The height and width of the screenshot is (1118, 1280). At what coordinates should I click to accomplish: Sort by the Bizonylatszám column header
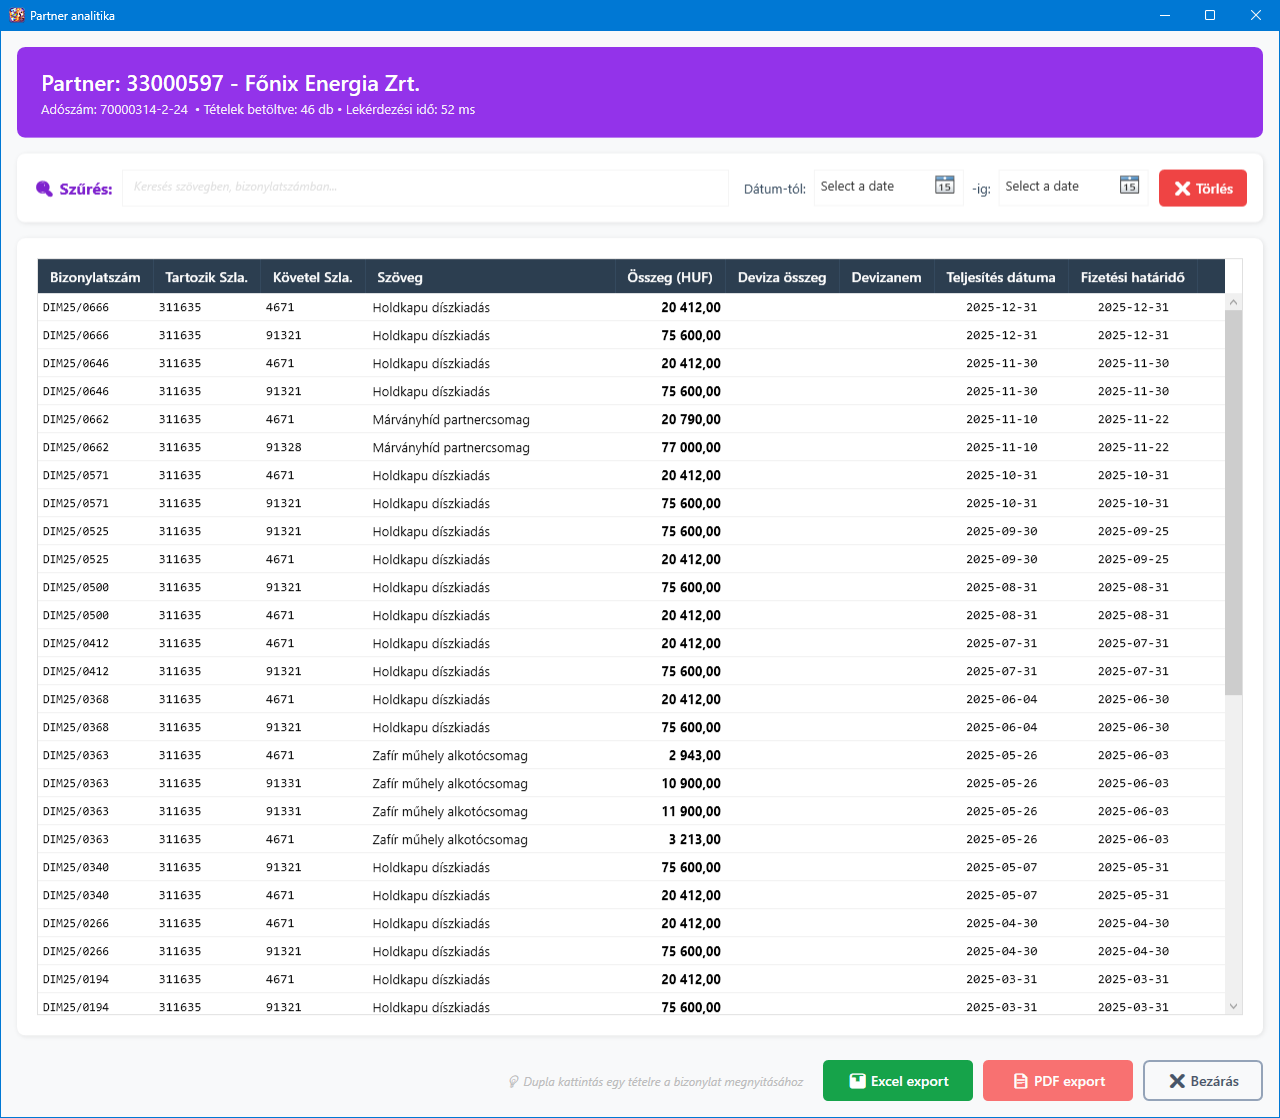[x=95, y=277]
